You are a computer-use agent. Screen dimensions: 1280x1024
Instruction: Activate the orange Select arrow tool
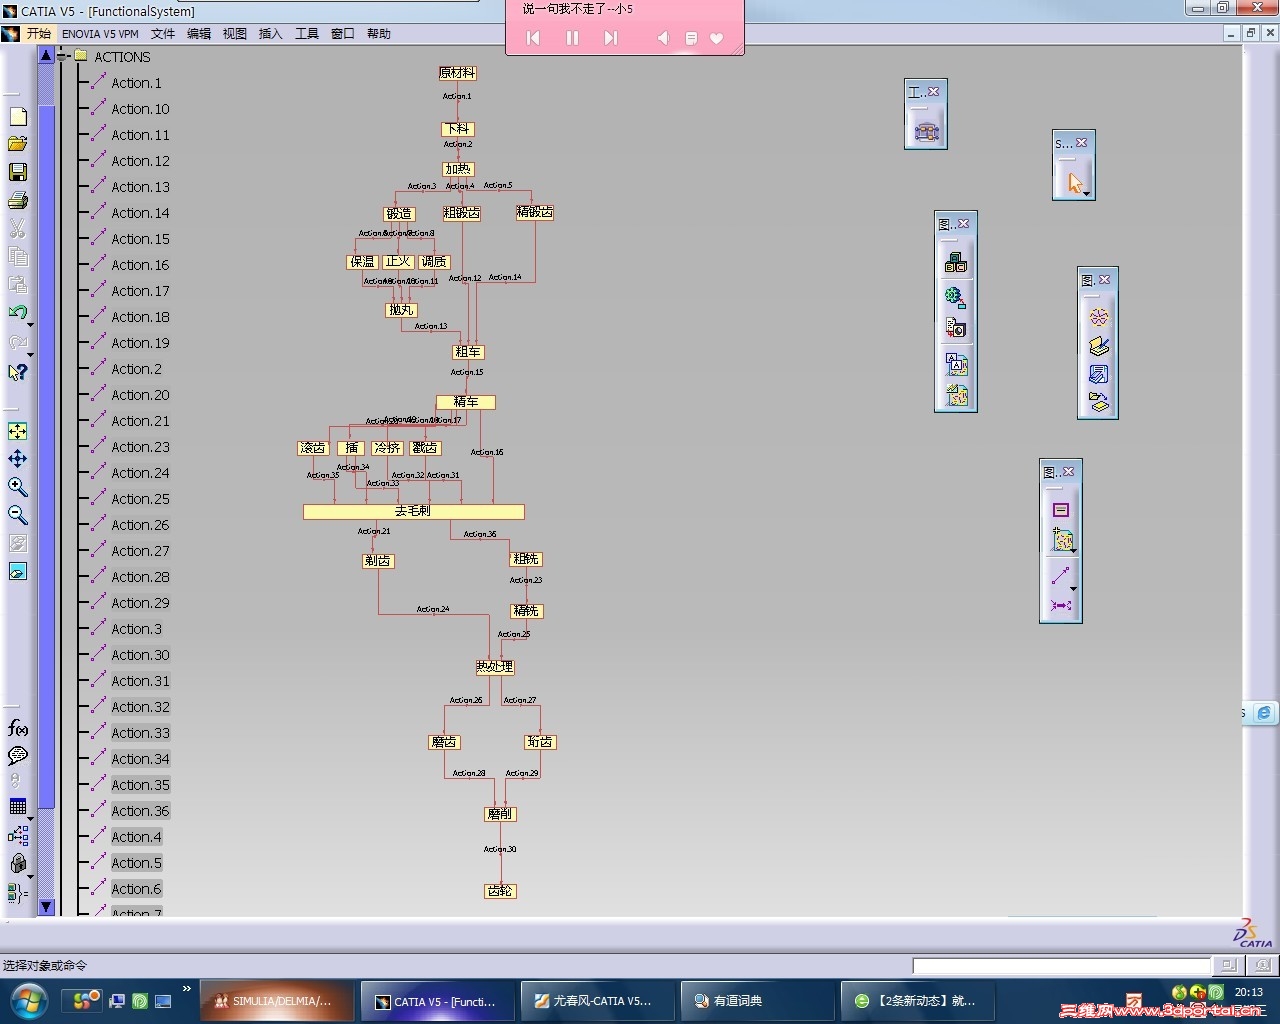(1074, 182)
